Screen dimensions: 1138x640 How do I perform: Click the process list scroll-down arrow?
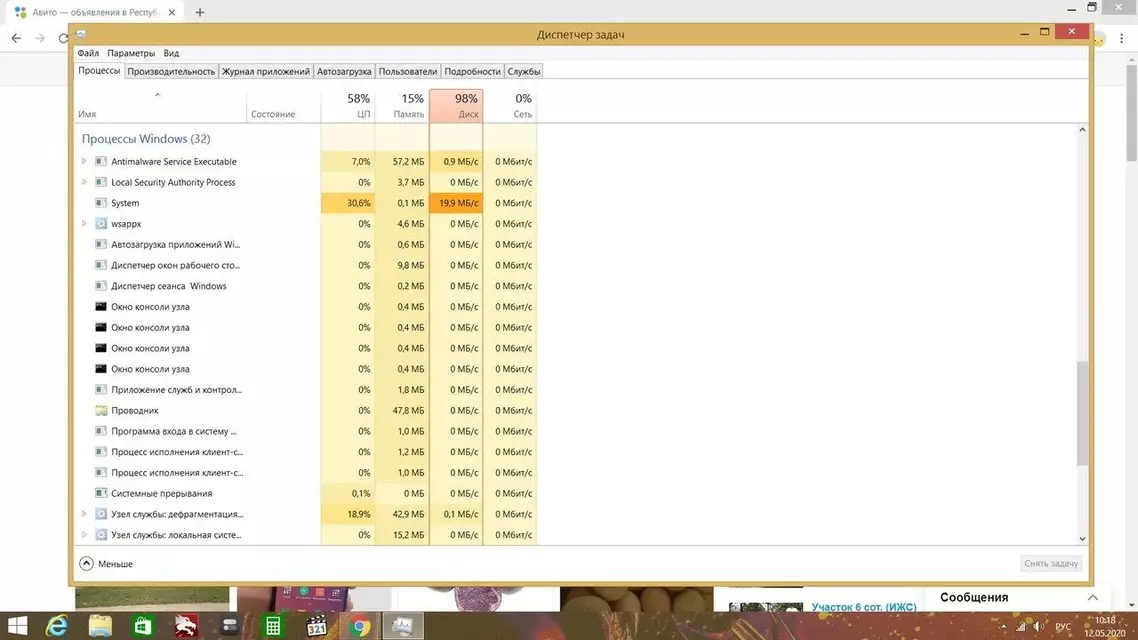[x=1082, y=538]
